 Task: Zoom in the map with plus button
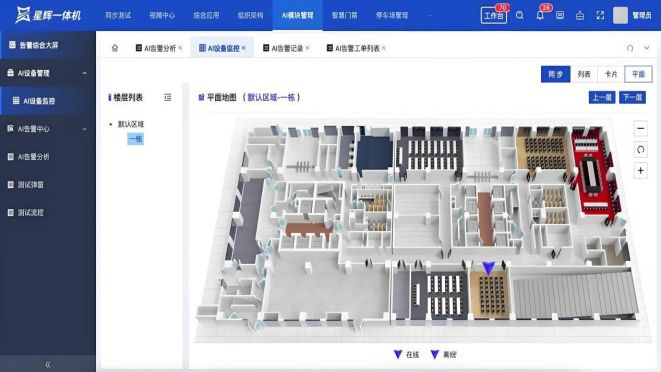(x=640, y=171)
